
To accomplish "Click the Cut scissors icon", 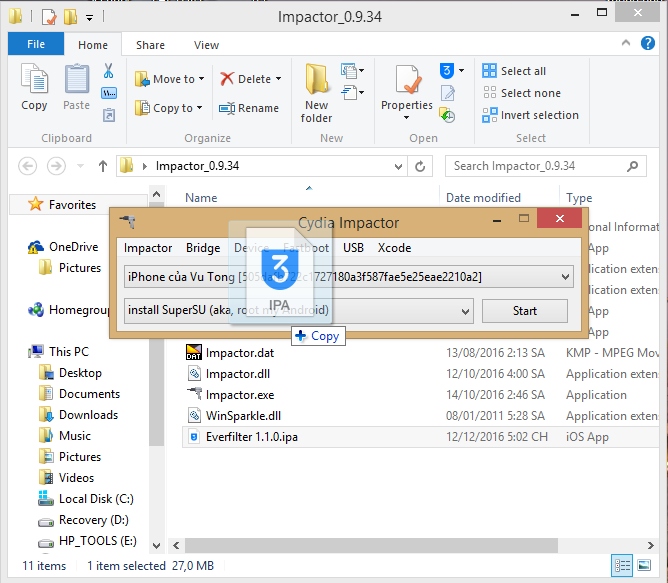I will (109, 71).
